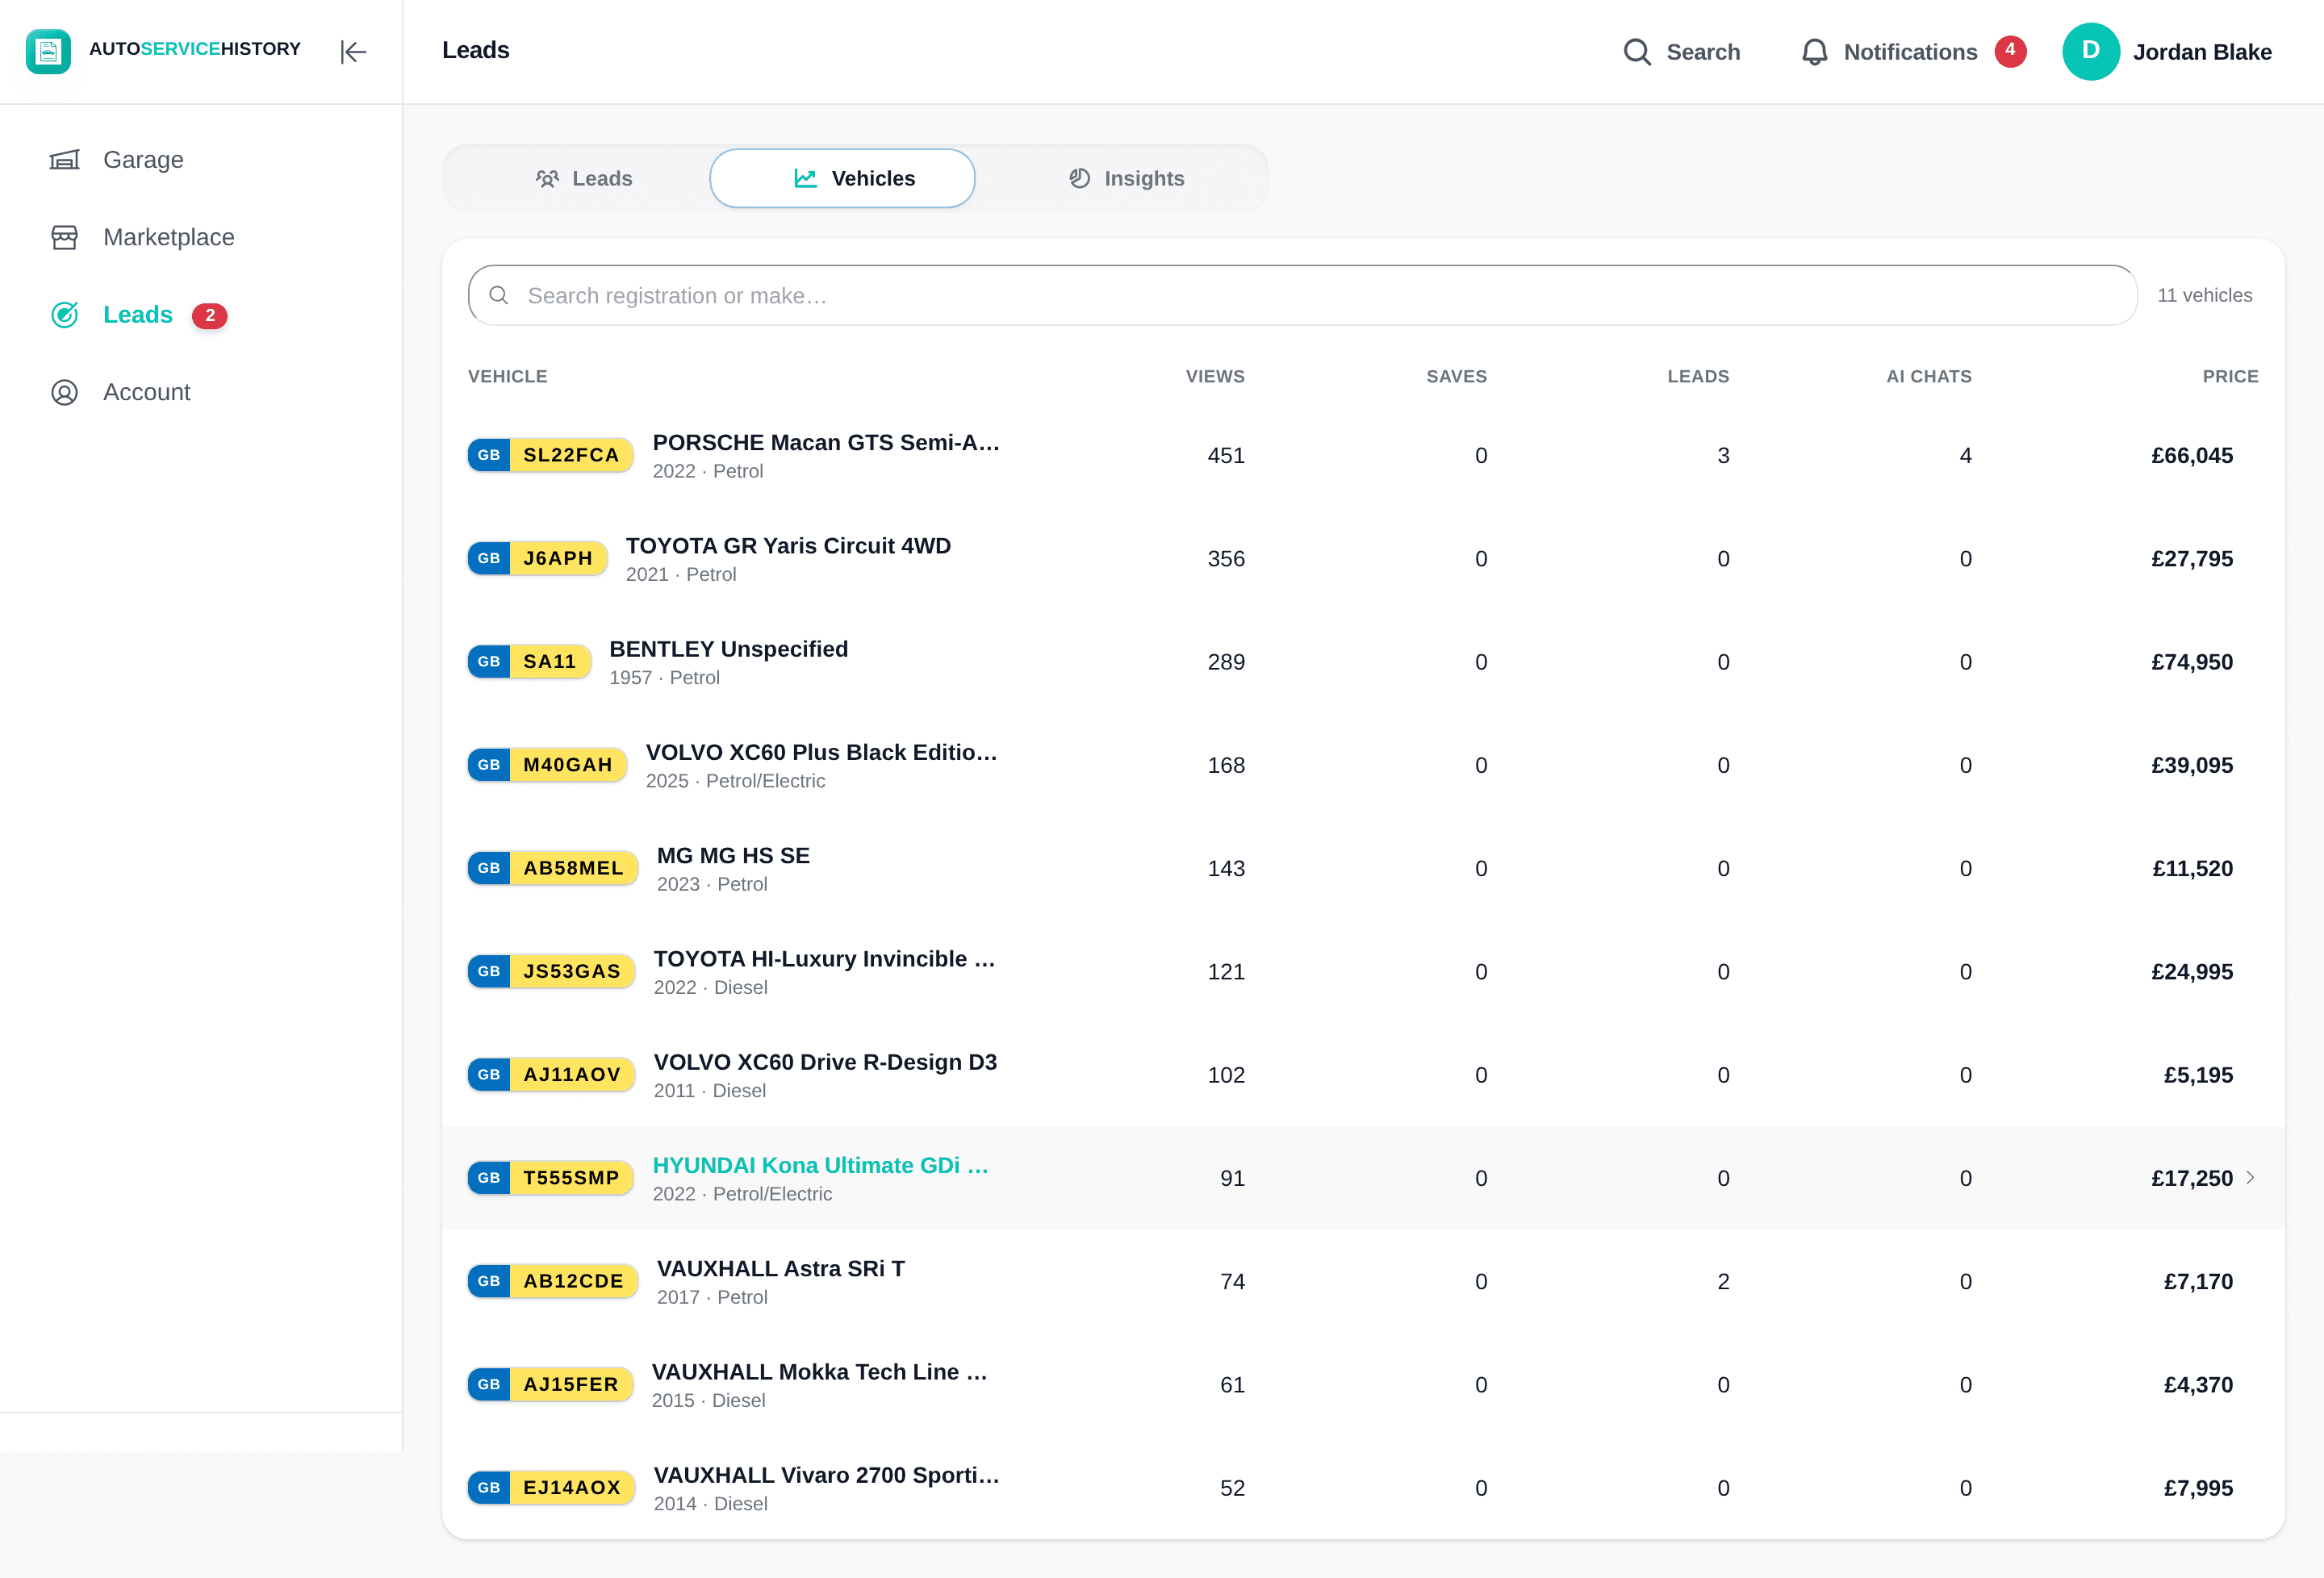Open the Garage icon in the sidebar

[65, 160]
